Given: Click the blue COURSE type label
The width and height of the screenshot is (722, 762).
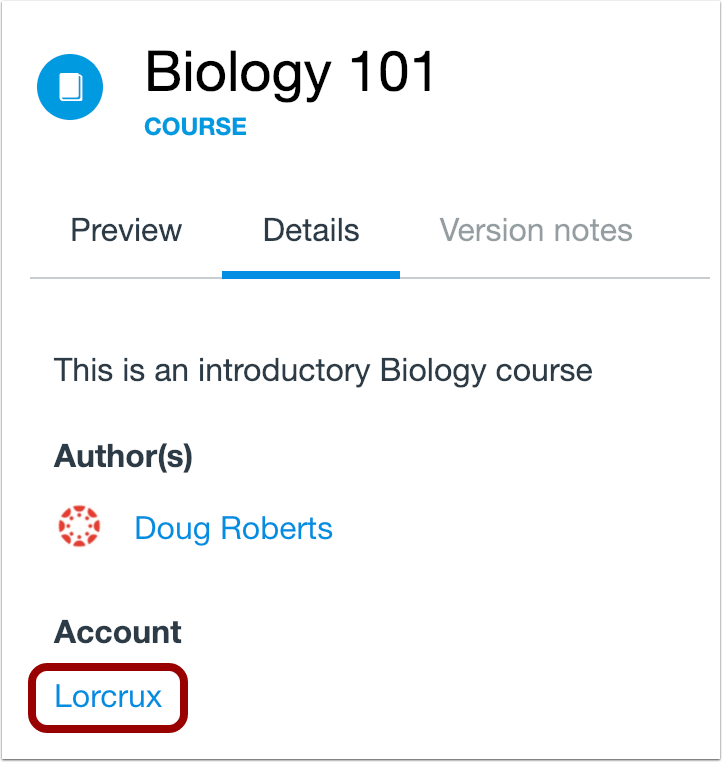Looking at the screenshot, I should click(x=195, y=127).
